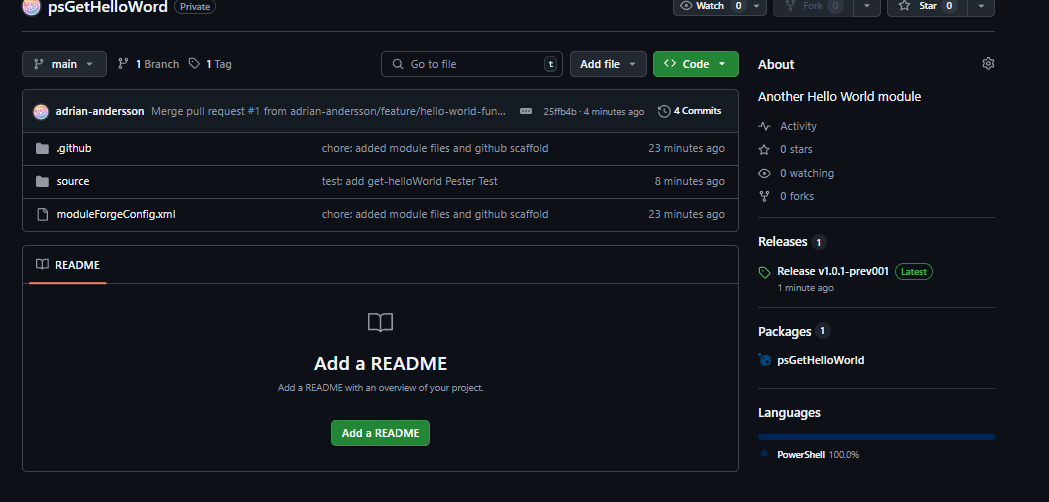Open the green Code dropdown

point(696,64)
